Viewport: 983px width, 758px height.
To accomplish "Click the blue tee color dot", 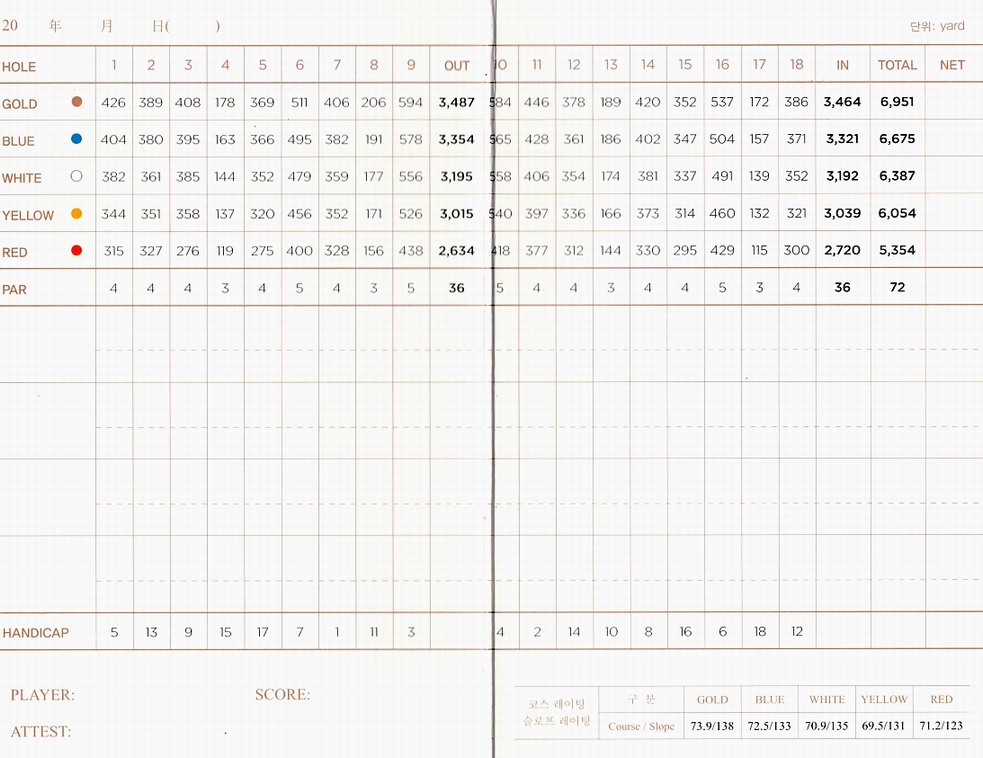I will (x=77, y=139).
